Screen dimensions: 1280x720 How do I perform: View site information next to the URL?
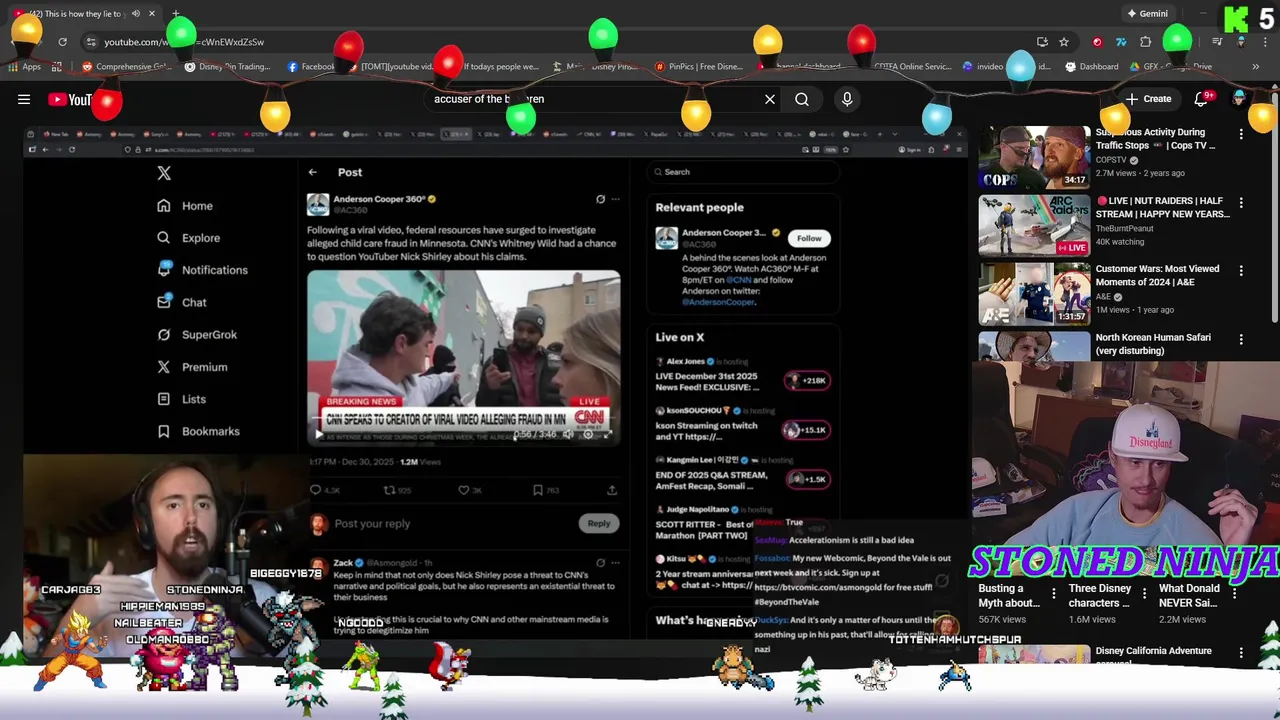[x=91, y=42]
